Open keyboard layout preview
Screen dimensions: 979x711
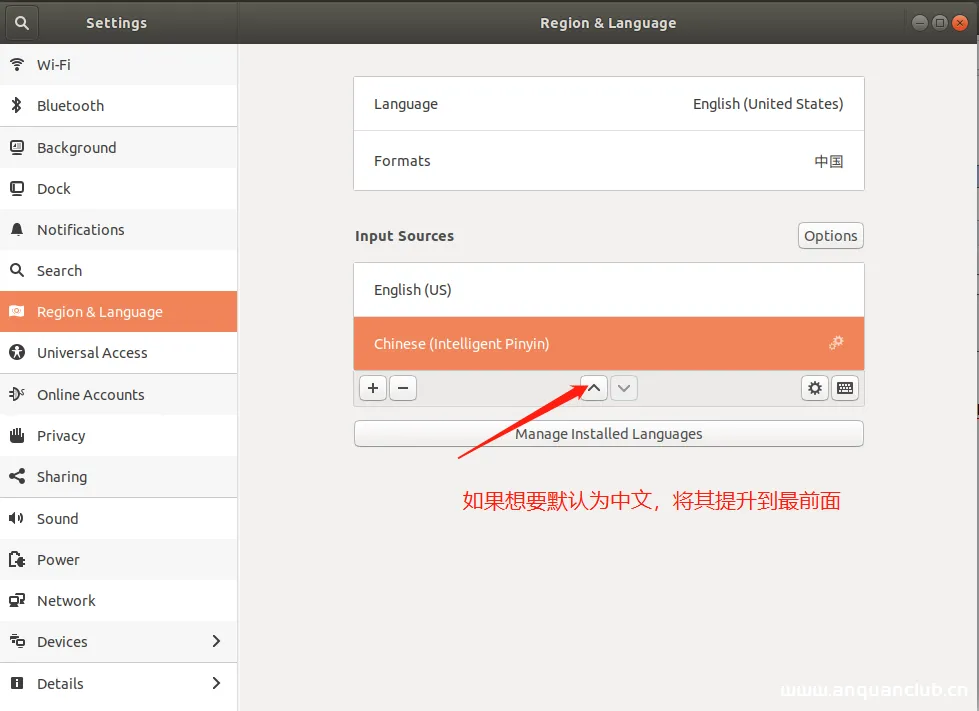[845, 388]
